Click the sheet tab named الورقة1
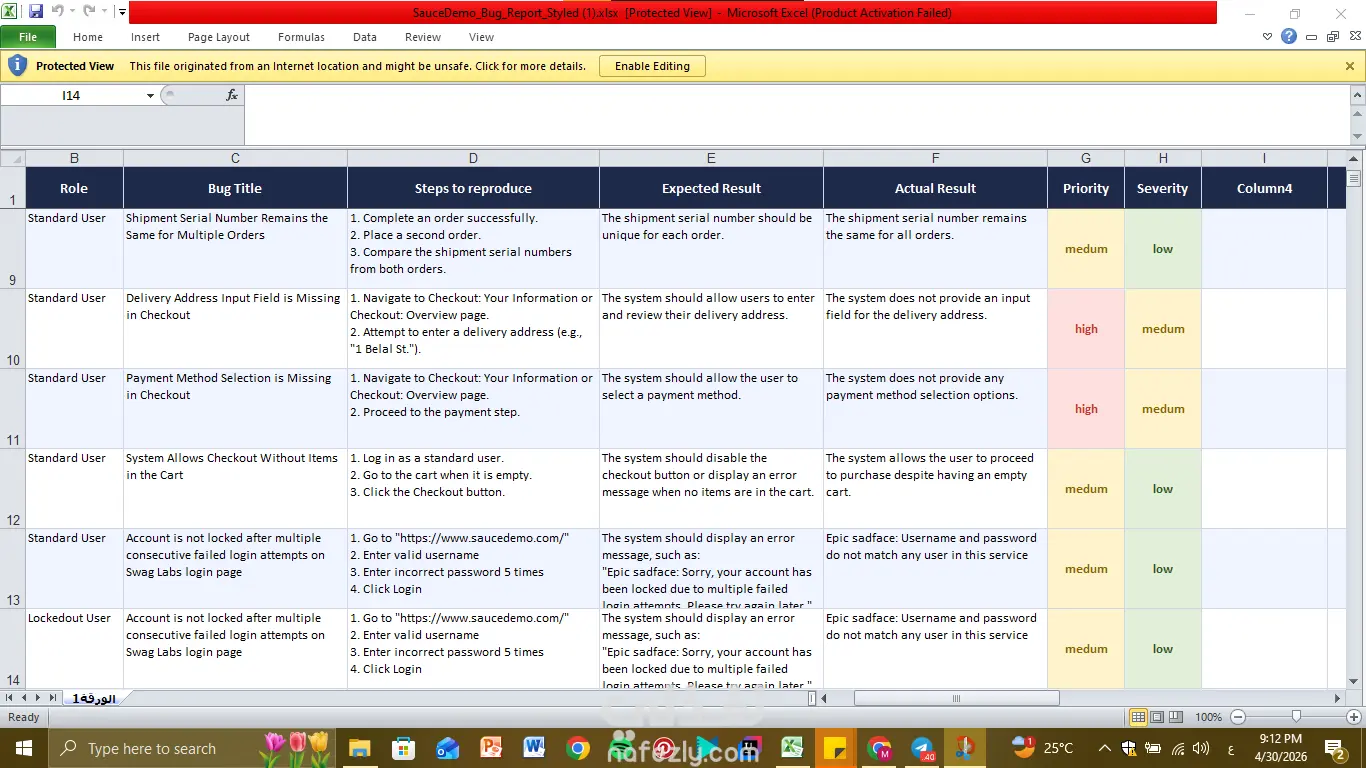 (x=94, y=698)
